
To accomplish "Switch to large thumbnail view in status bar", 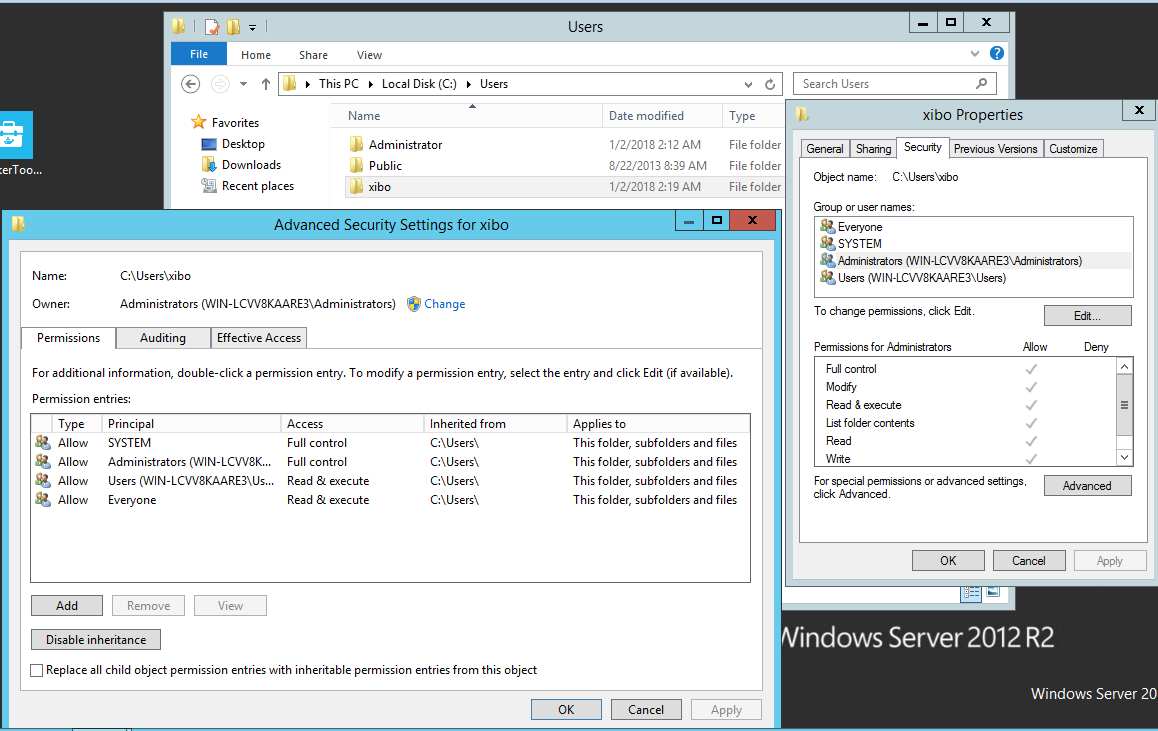I will (992, 592).
